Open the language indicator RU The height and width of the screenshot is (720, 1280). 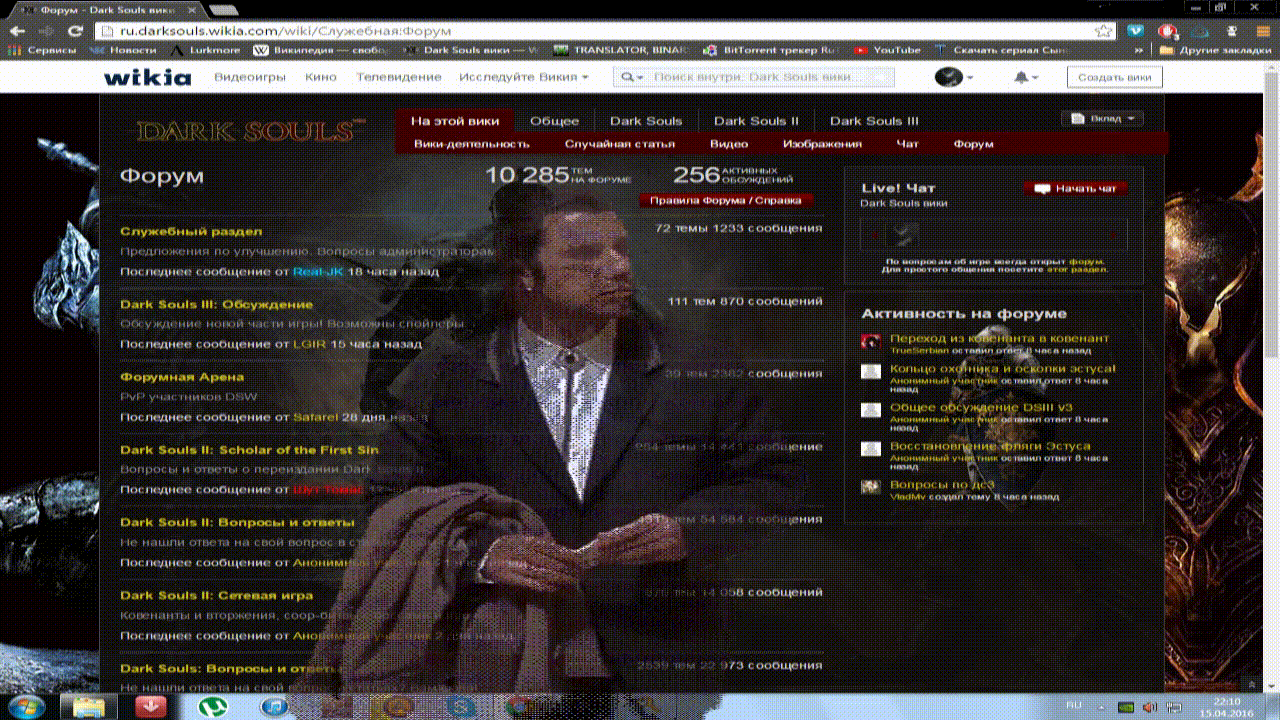pyautogui.click(x=1073, y=705)
